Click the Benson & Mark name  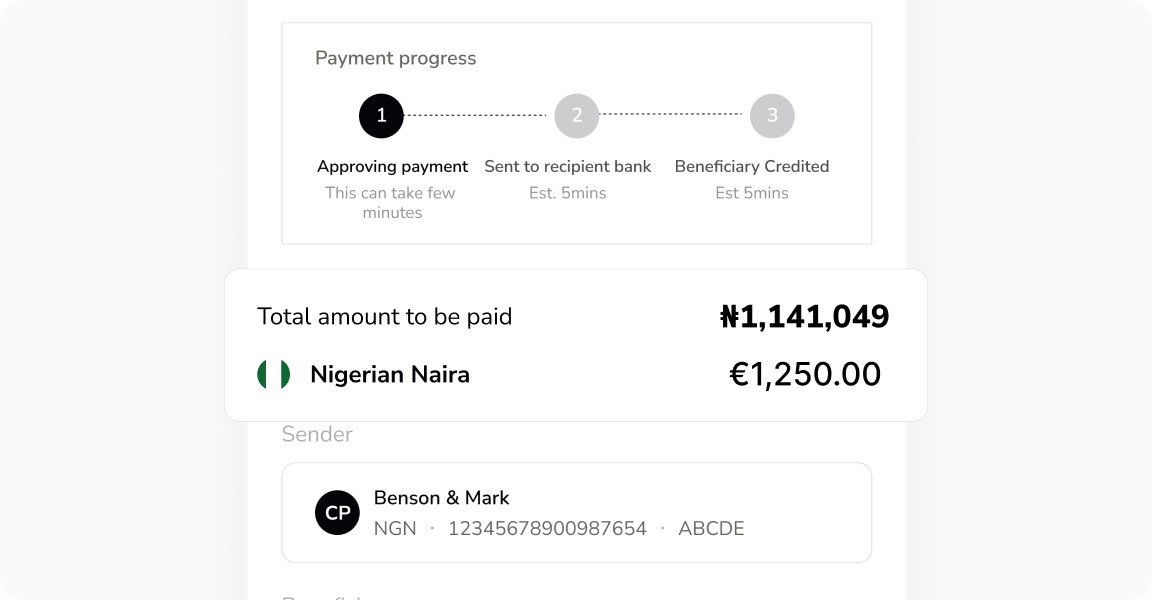point(441,497)
